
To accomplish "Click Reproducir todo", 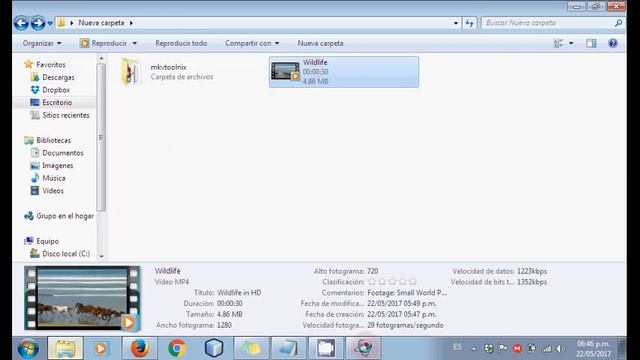I will (181, 43).
